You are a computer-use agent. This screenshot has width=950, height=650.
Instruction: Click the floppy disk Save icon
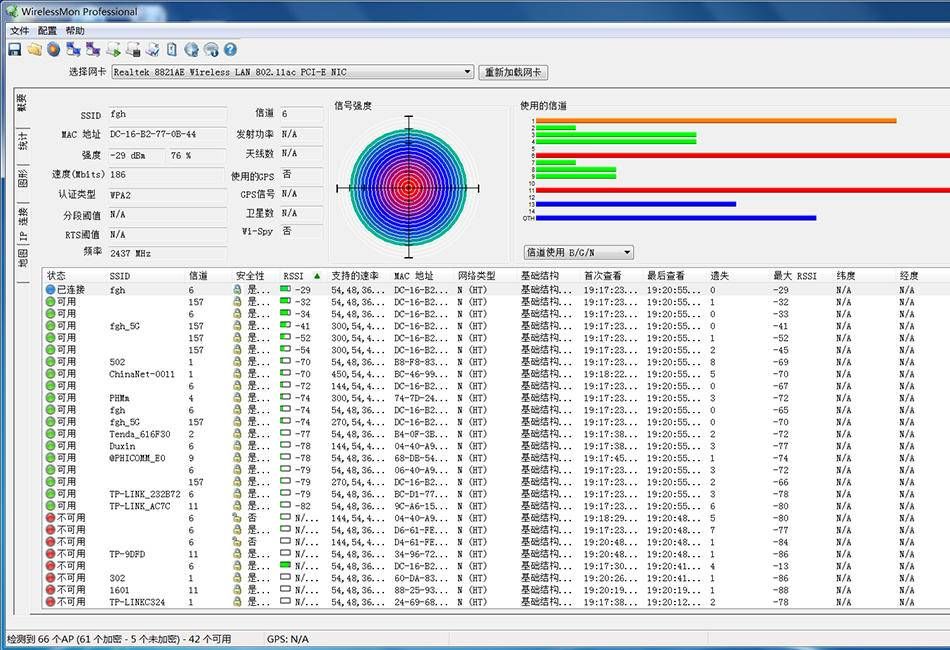coord(14,49)
